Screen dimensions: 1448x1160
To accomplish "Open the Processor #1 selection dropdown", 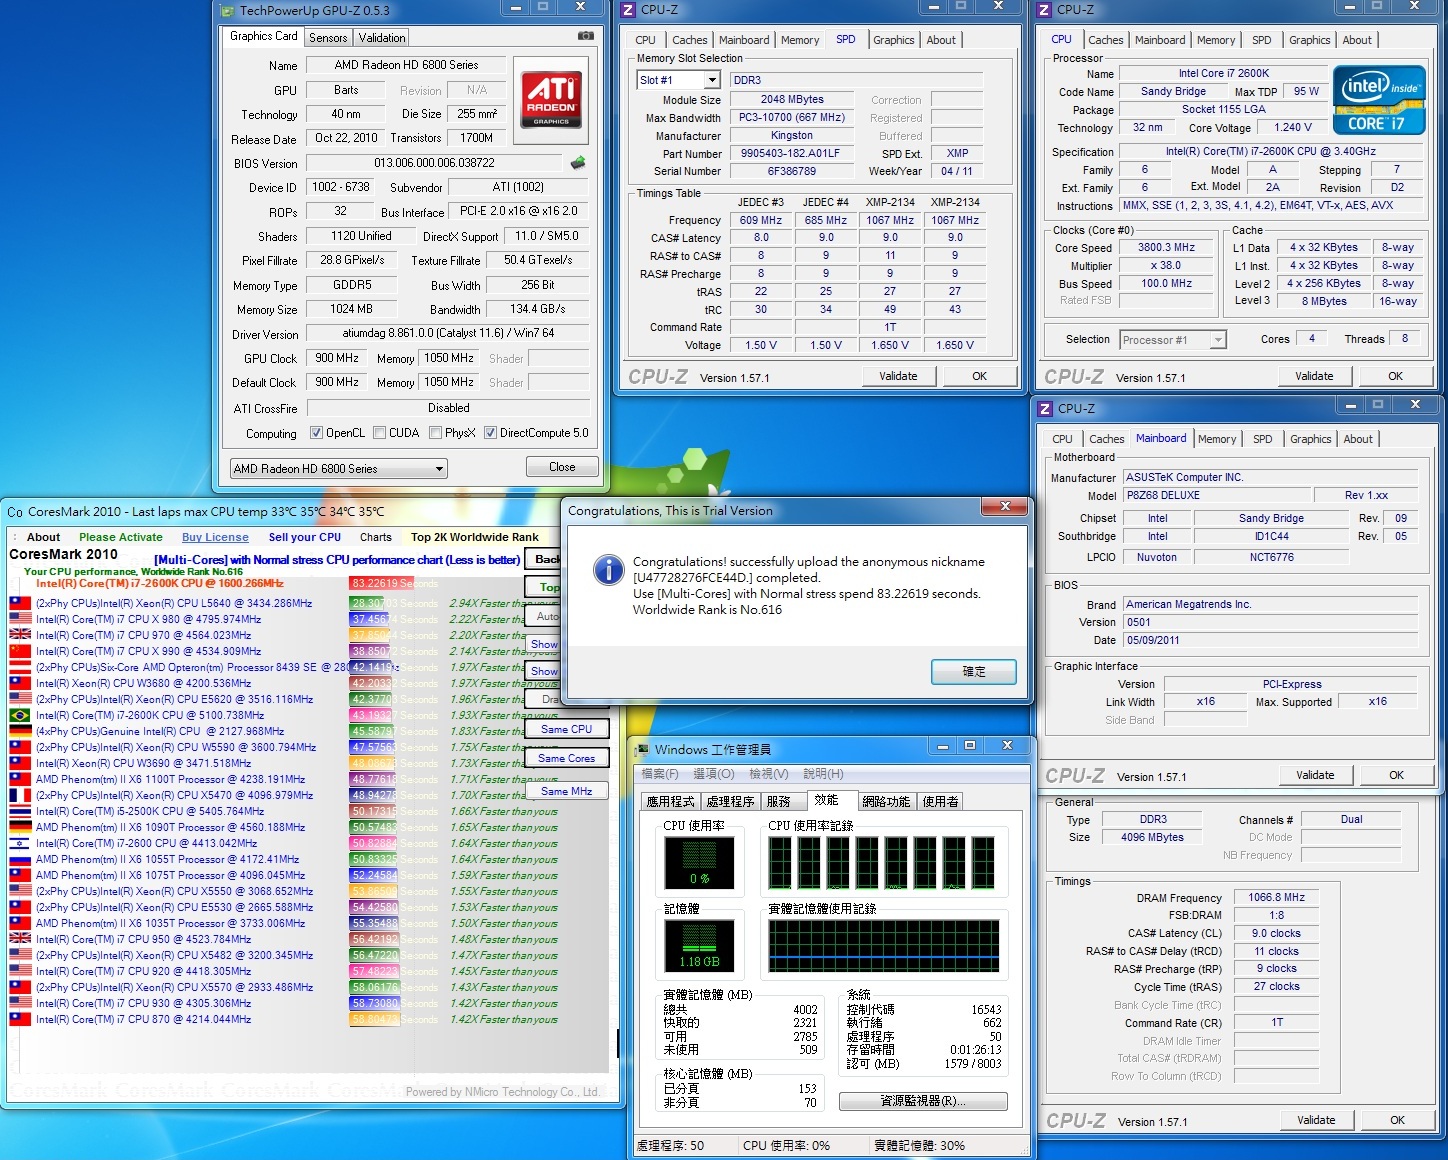I will (1217, 340).
